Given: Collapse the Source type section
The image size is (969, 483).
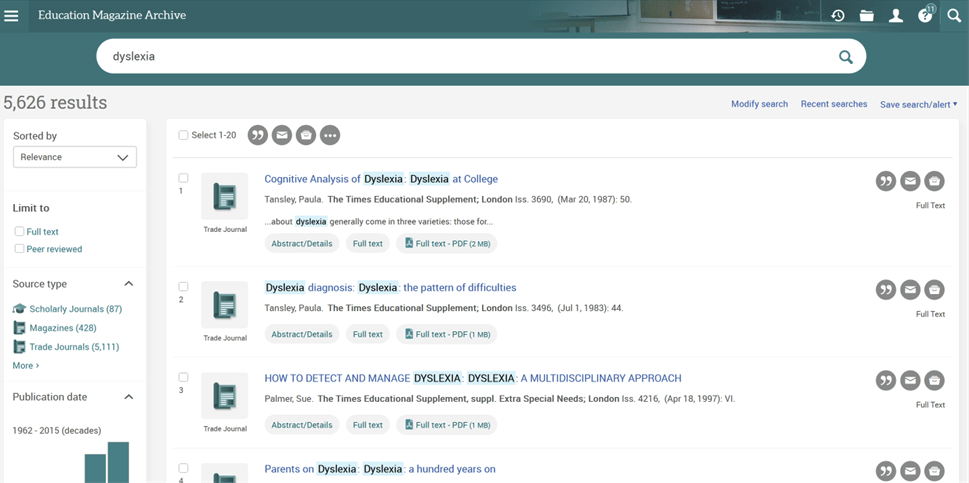Looking at the screenshot, I should (128, 284).
